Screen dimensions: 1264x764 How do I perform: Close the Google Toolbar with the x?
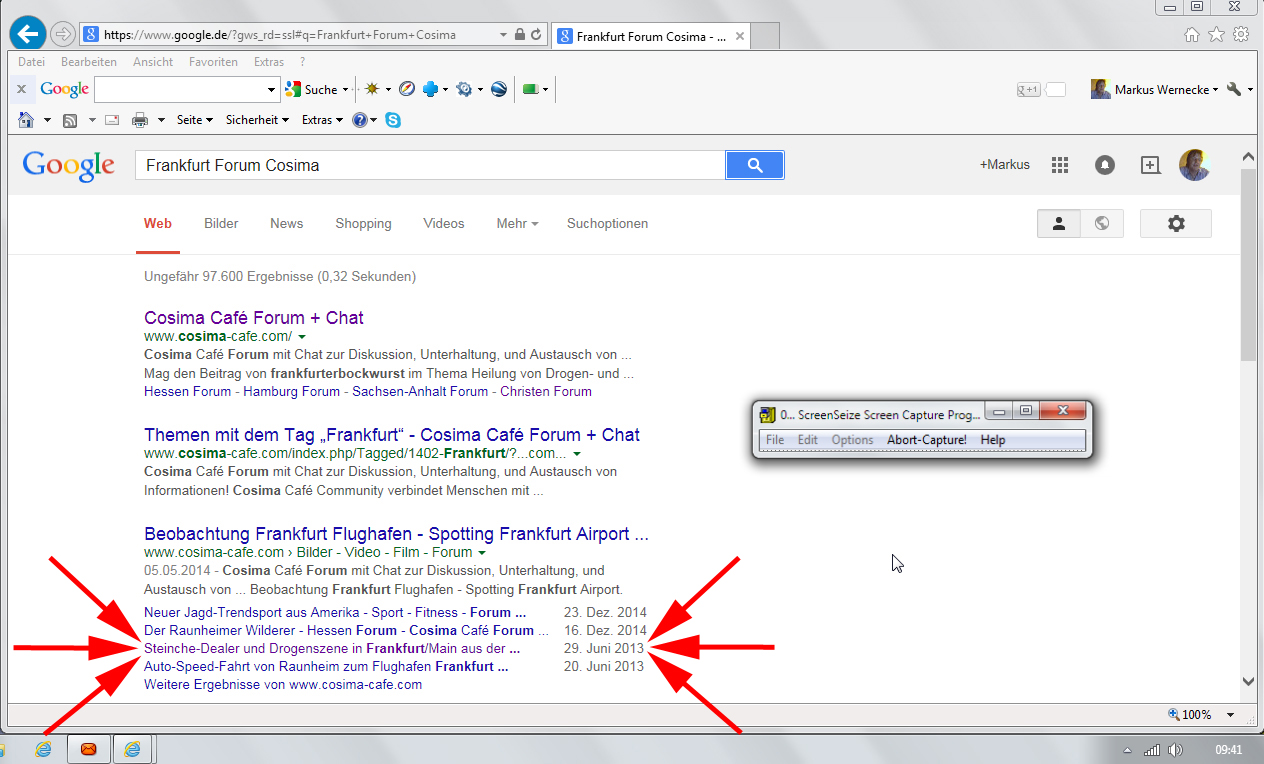tap(21, 89)
